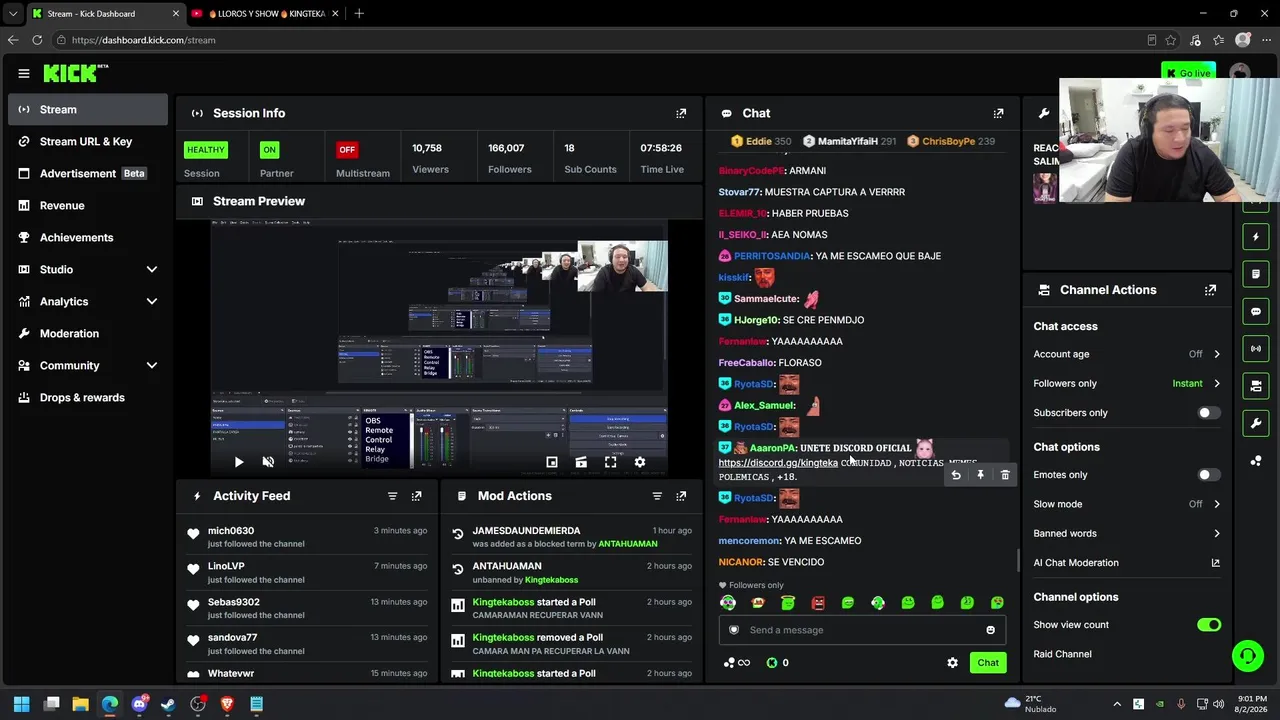Viewport: 1280px width, 720px height.
Task: Open Slow mode options
Action: pyautogui.click(x=1127, y=504)
